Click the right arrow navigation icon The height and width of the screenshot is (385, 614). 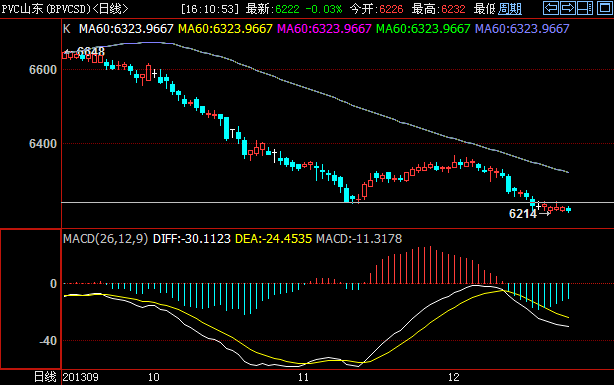(567, 8)
